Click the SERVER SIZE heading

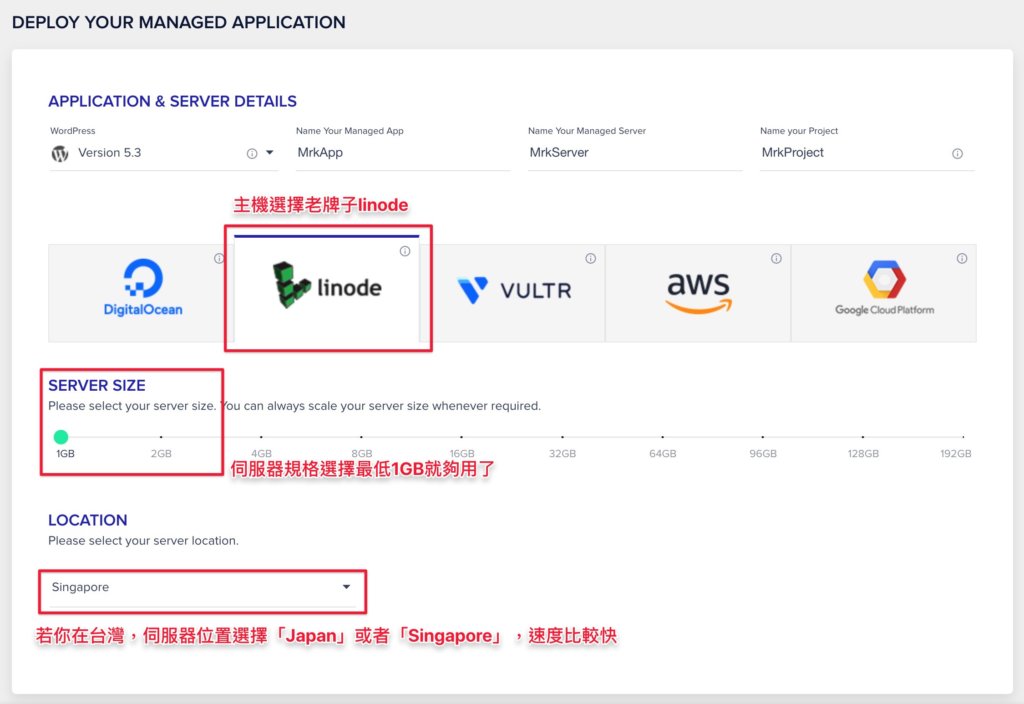pos(97,385)
